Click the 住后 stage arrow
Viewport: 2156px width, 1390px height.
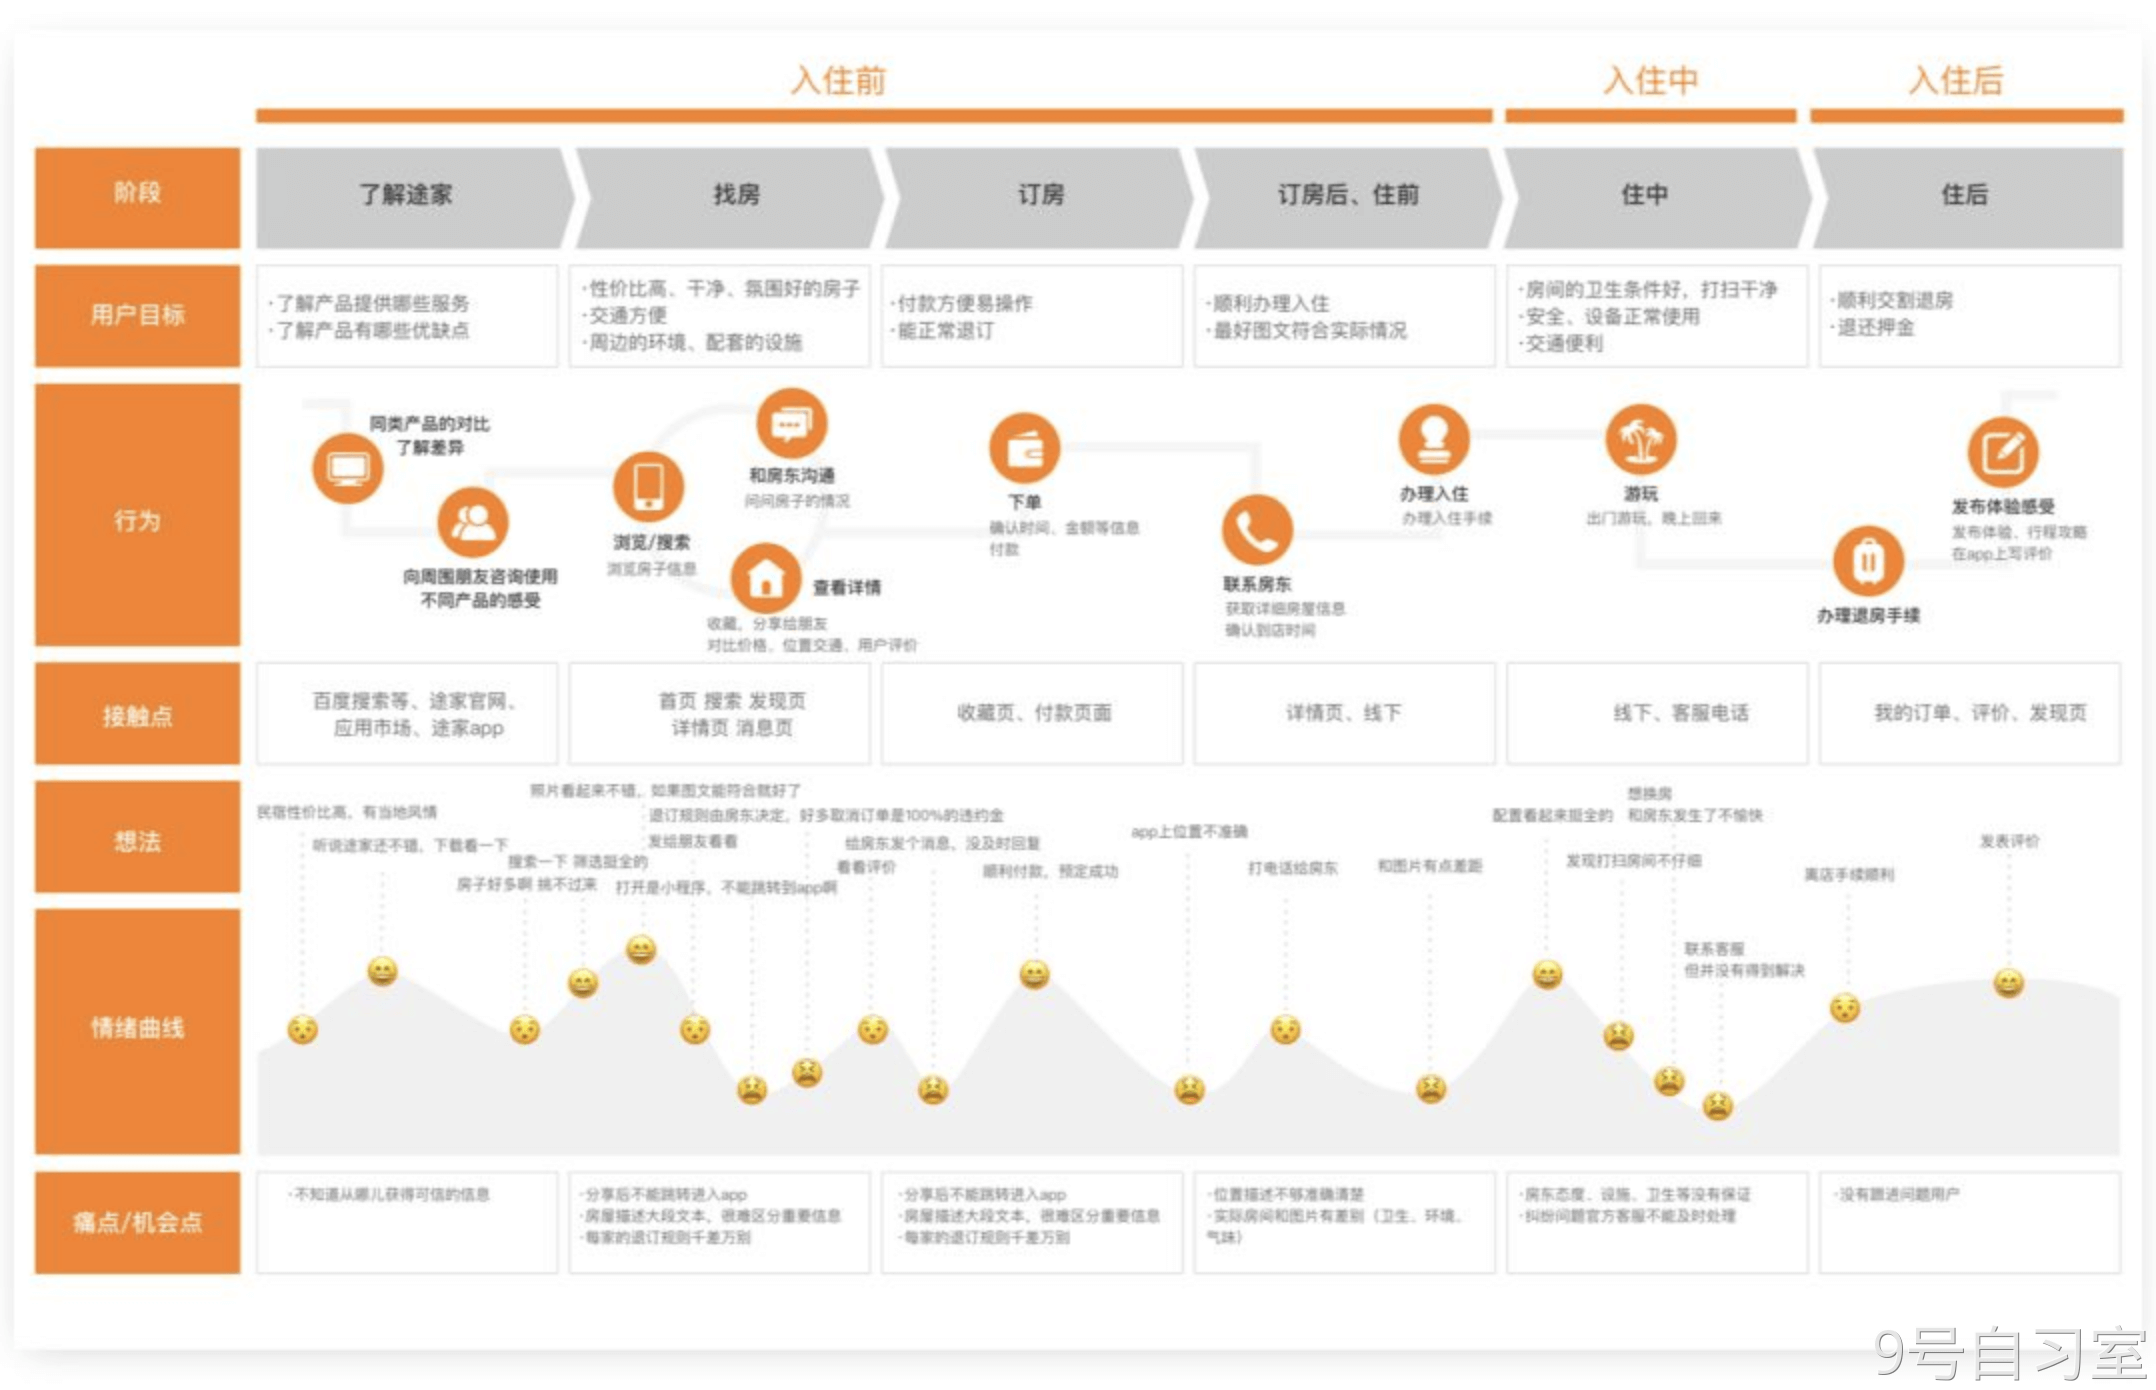tap(1967, 197)
